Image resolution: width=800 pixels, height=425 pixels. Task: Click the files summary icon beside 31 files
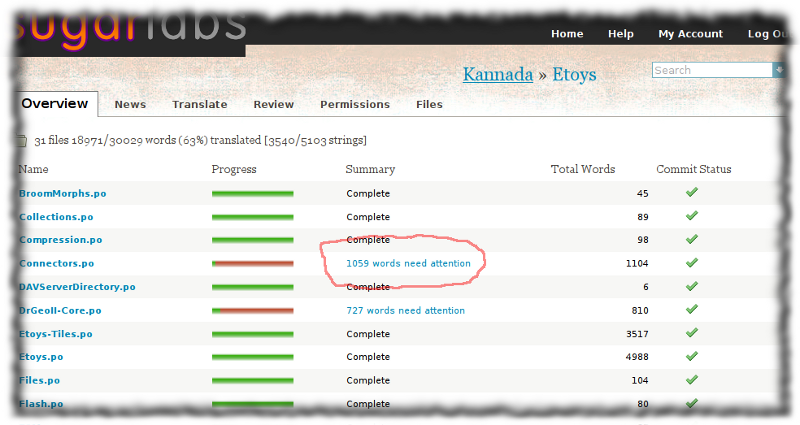point(23,140)
